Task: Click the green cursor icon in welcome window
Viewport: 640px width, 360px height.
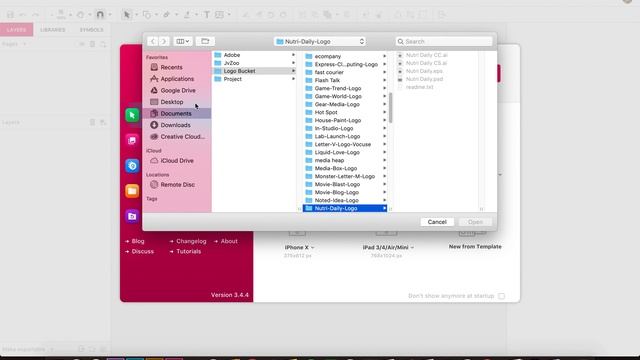Action: (x=132, y=115)
